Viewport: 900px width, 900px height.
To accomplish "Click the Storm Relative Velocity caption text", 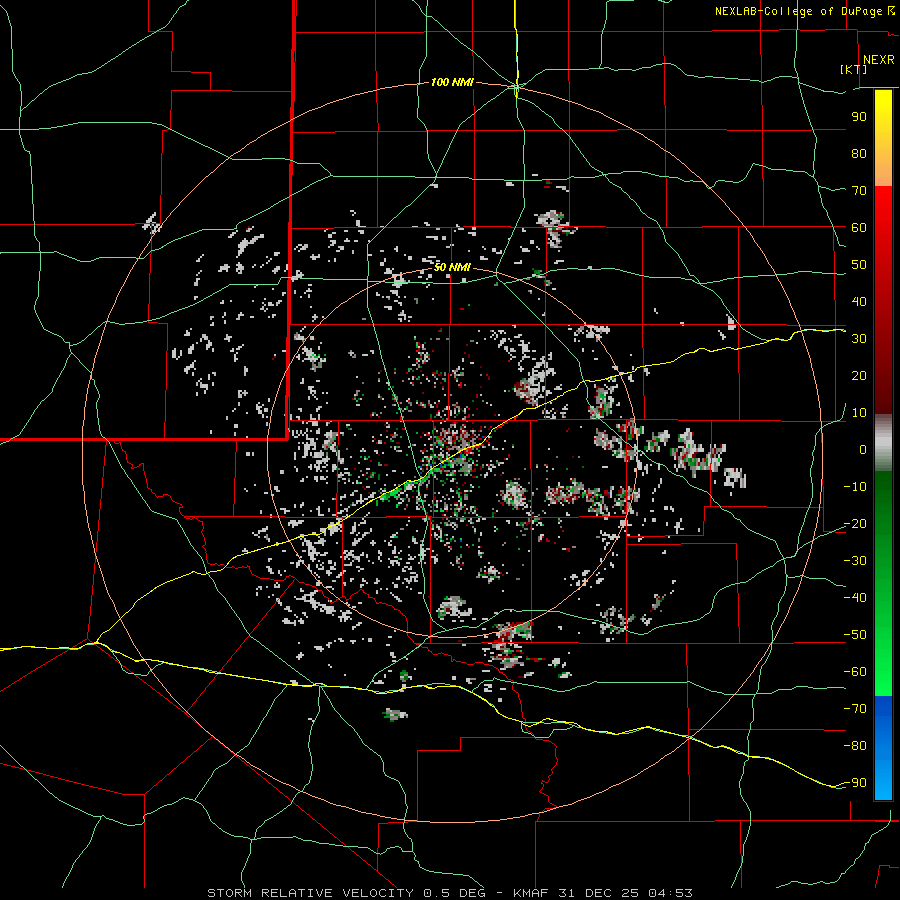I will point(449,893).
